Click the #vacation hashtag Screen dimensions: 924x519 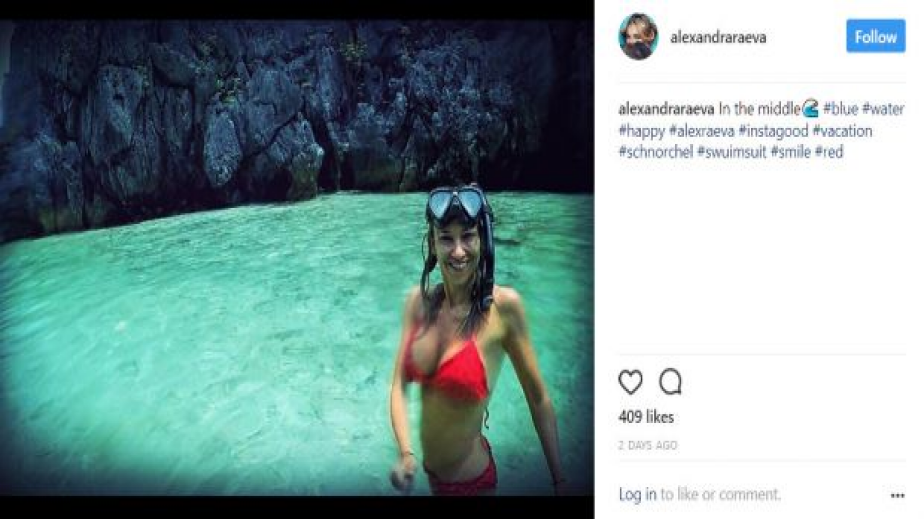[843, 131]
